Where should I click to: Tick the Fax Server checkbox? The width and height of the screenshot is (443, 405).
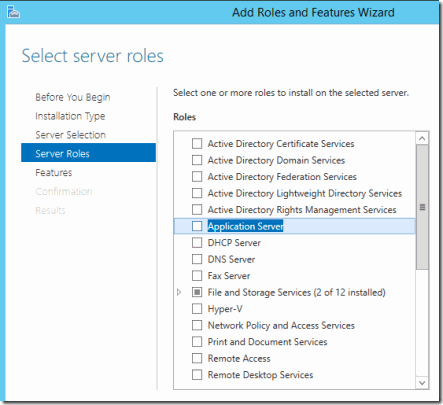coord(197,276)
